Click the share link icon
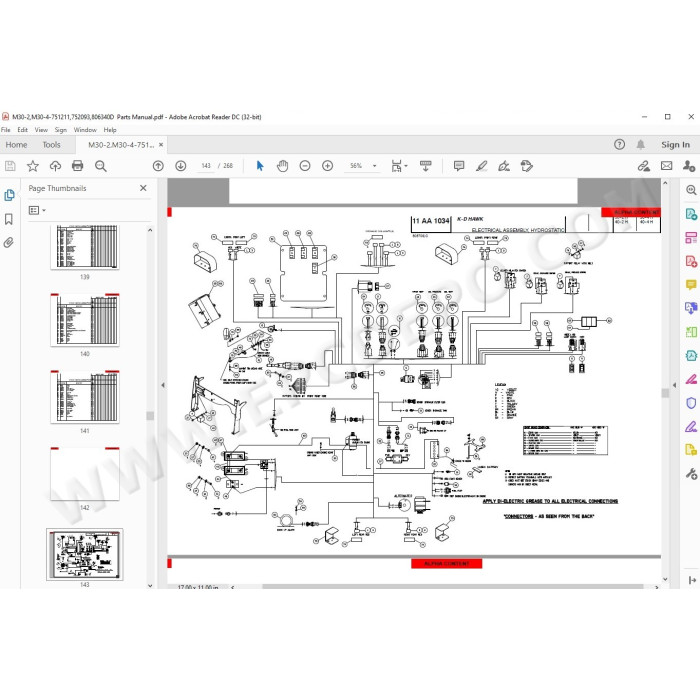 click(644, 166)
